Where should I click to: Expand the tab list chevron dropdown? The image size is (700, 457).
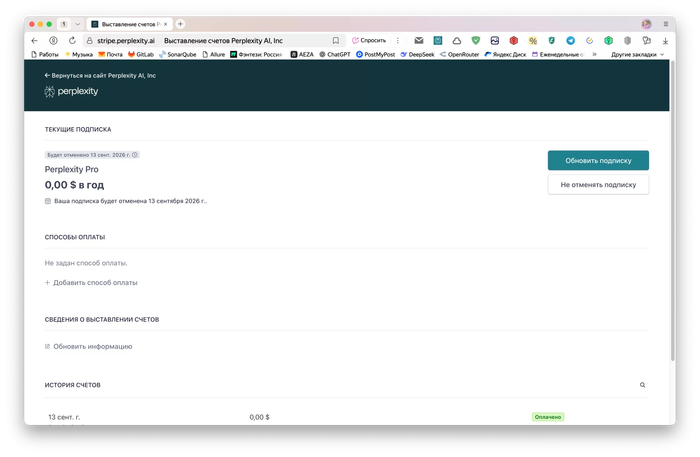77,23
